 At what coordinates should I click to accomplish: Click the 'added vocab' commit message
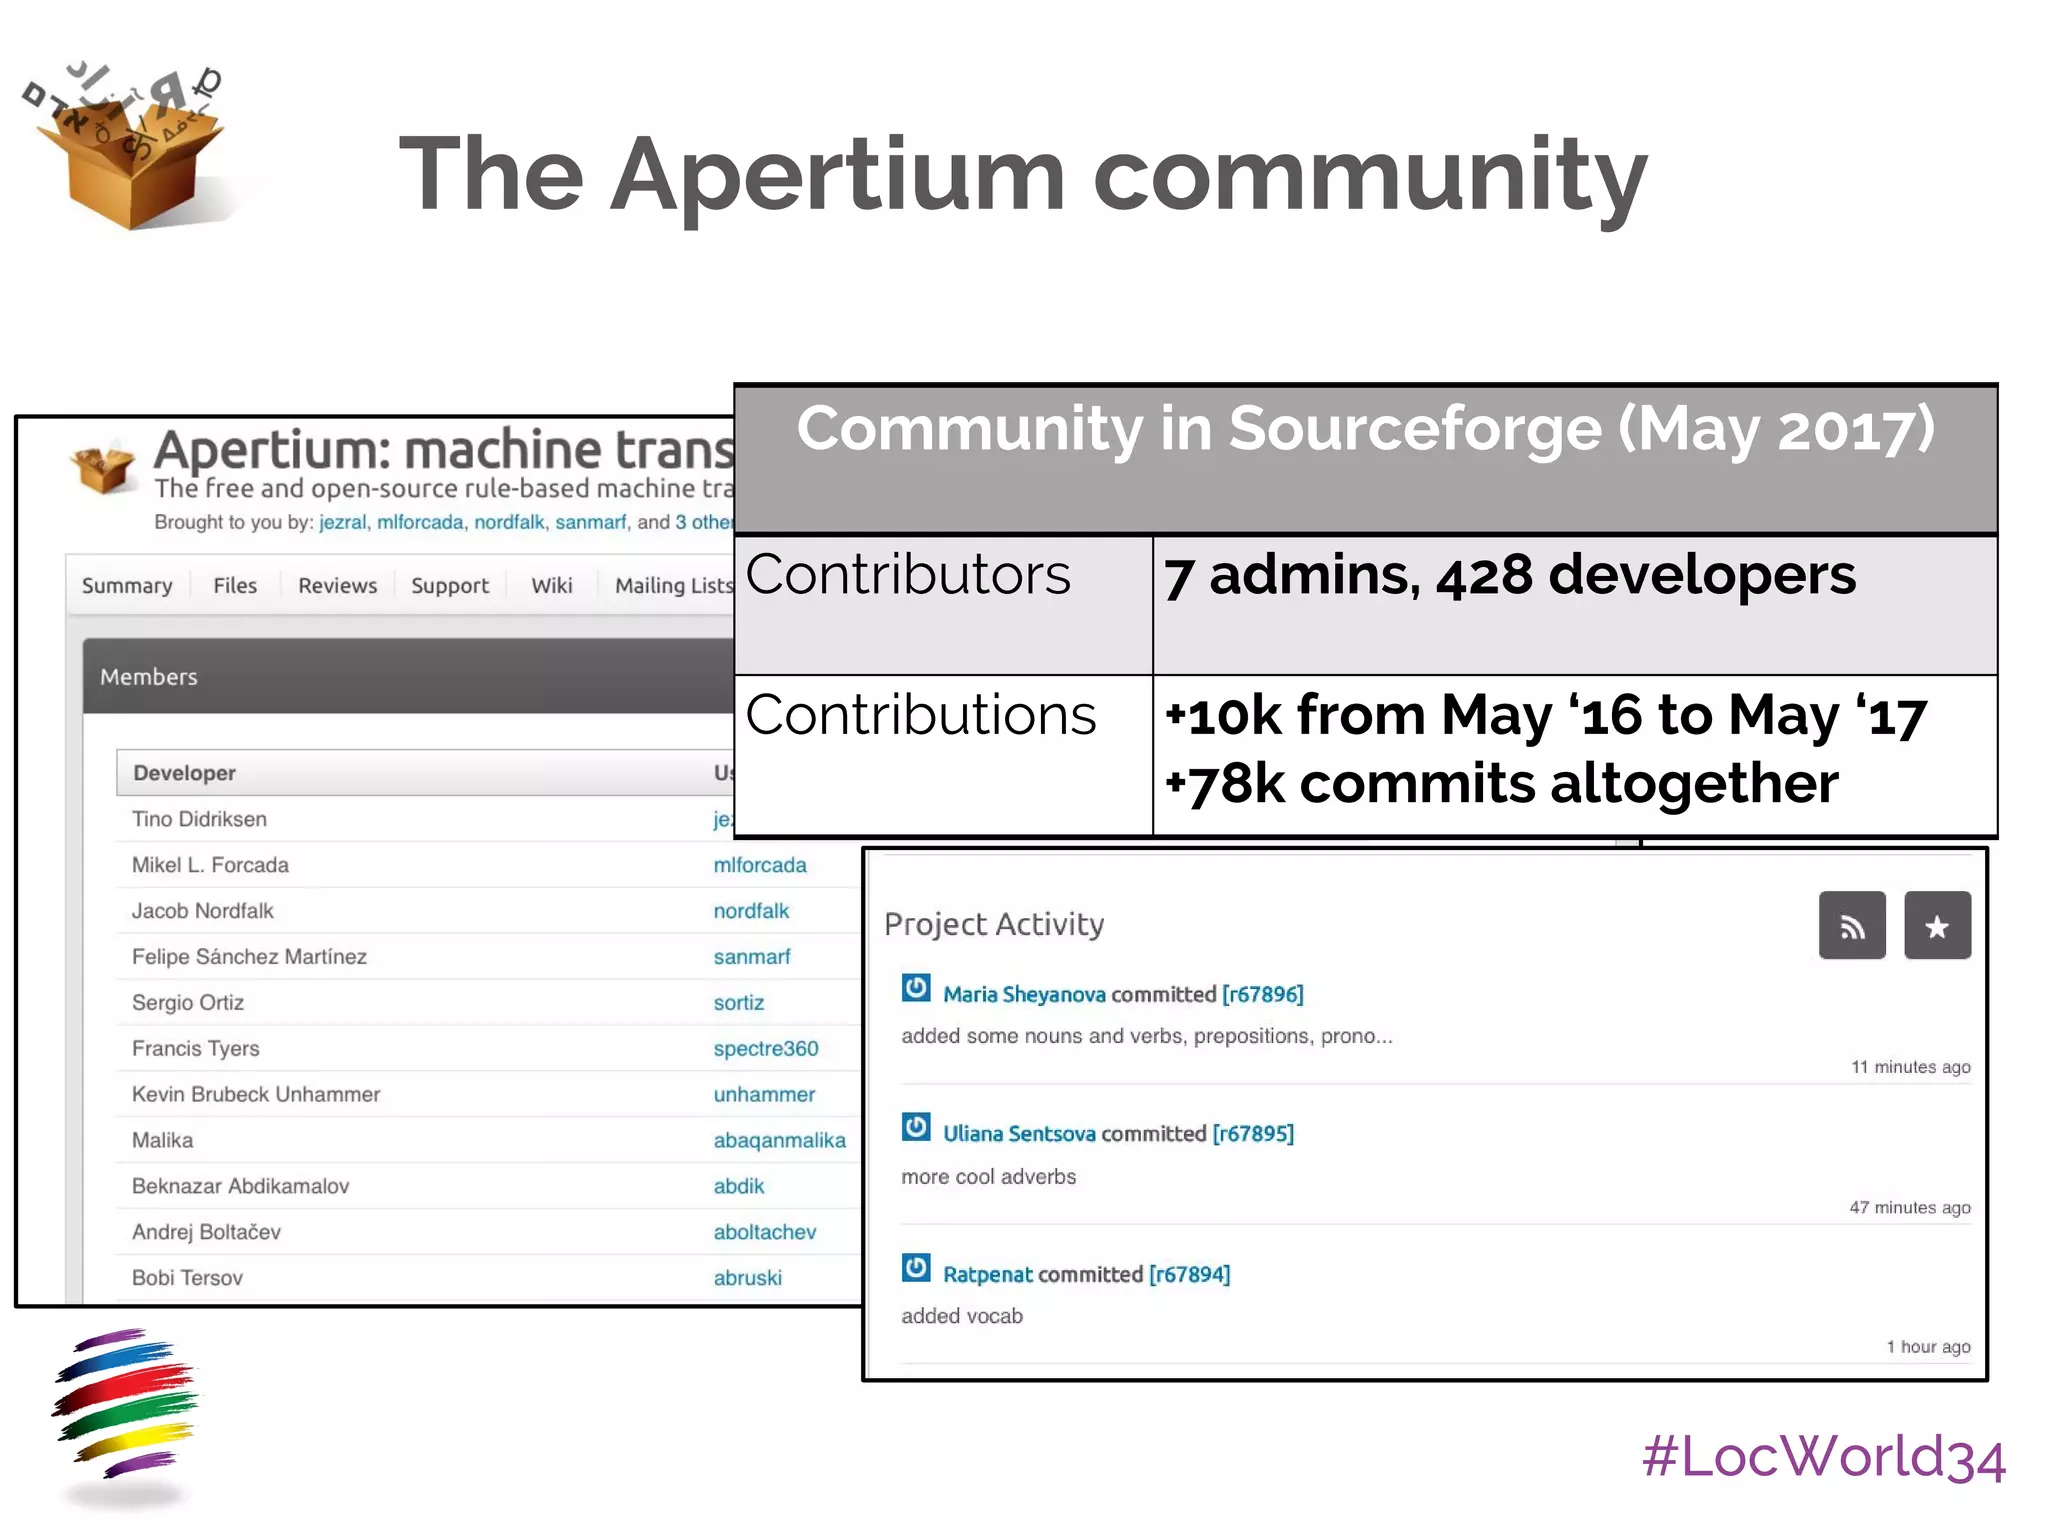click(x=961, y=1317)
